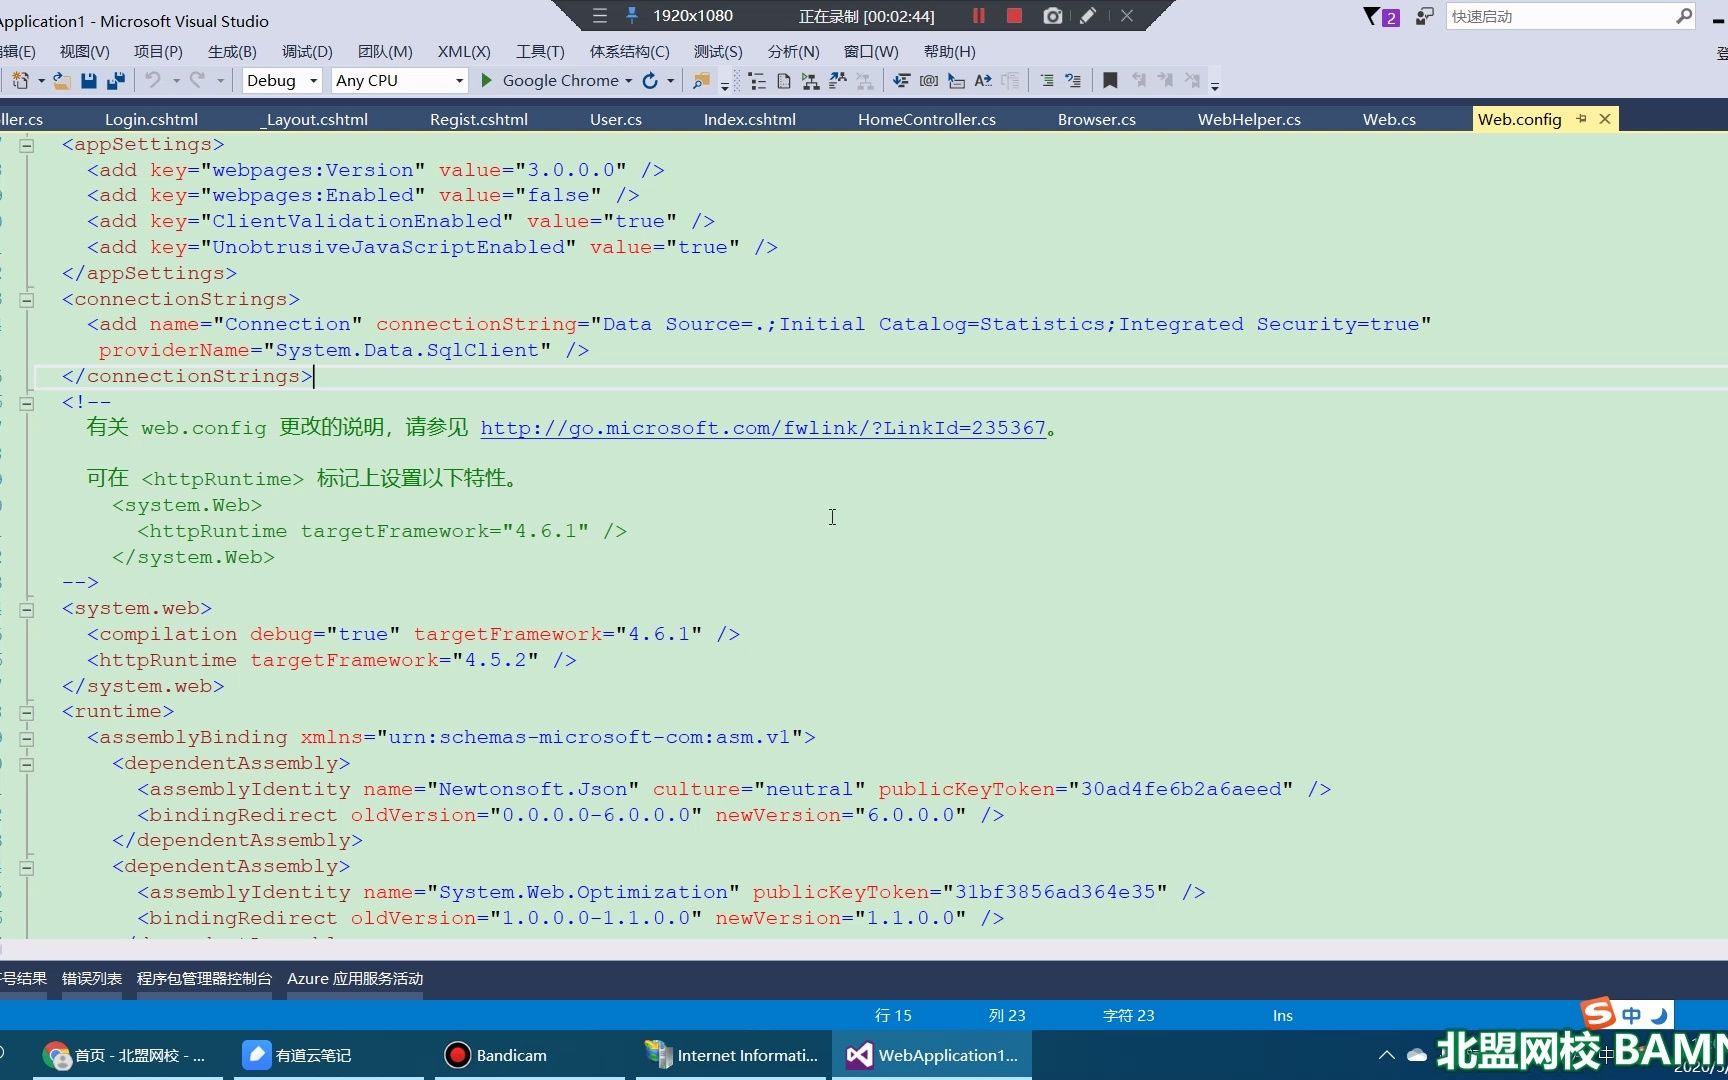Stop the Bandicam recording
This screenshot has width=1728, height=1080.
(1014, 16)
